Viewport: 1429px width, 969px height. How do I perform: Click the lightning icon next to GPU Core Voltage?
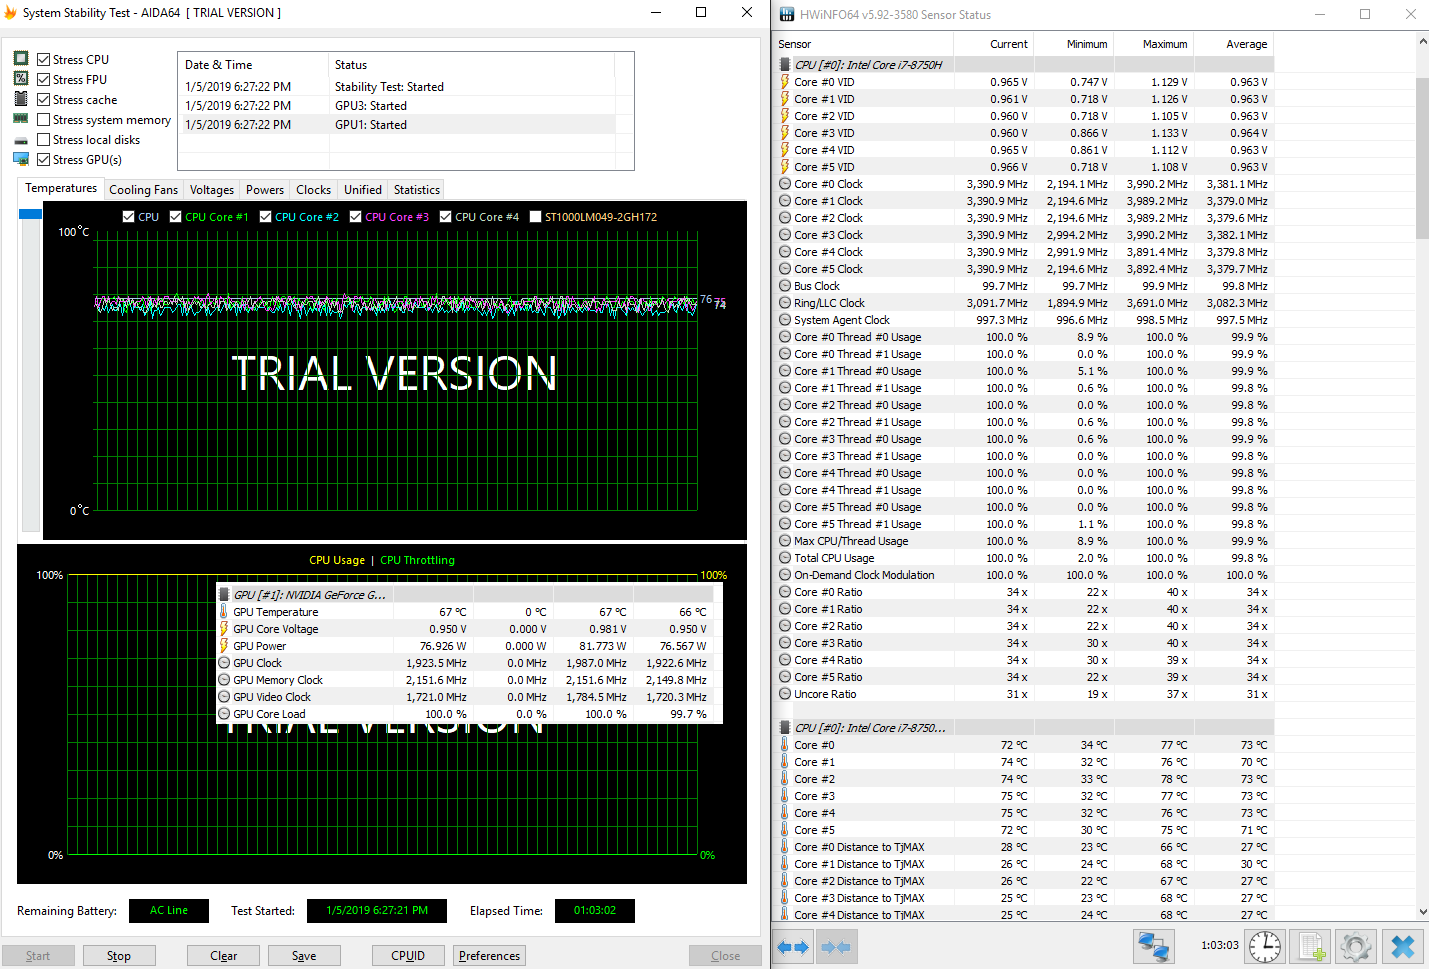224,629
